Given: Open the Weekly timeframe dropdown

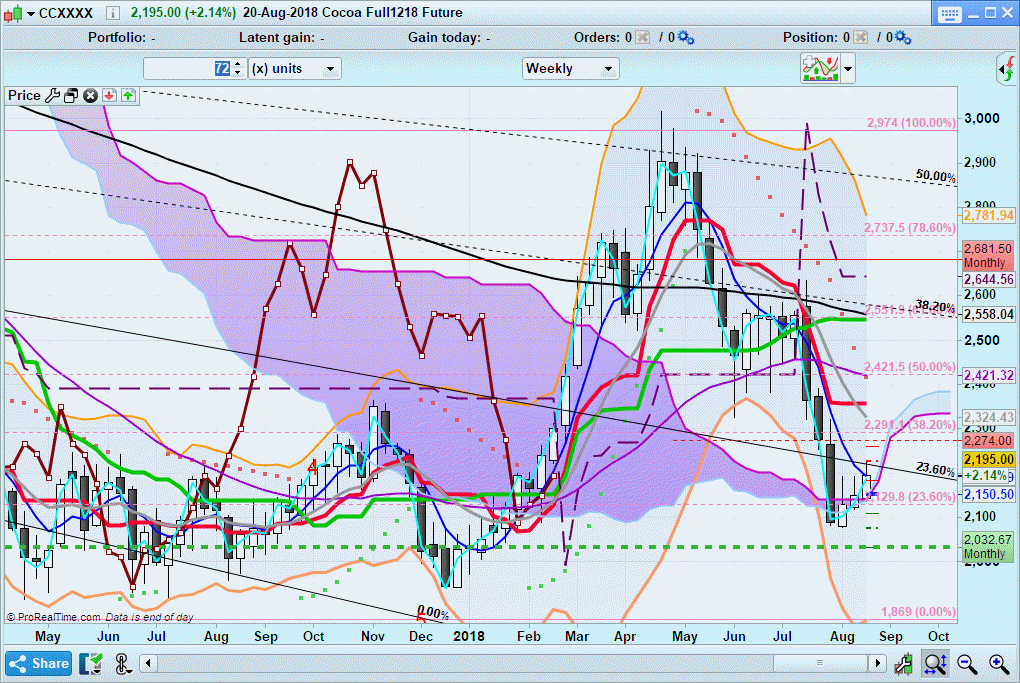Looking at the screenshot, I should pos(570,68).
